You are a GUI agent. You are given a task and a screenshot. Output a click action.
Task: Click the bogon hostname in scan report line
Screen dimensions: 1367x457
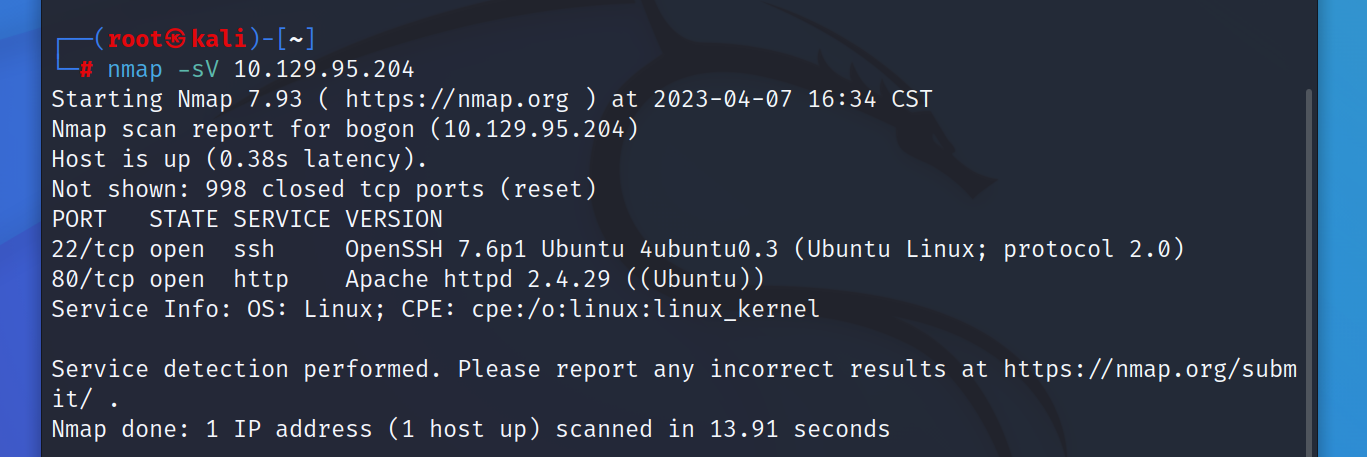[379, 129]
